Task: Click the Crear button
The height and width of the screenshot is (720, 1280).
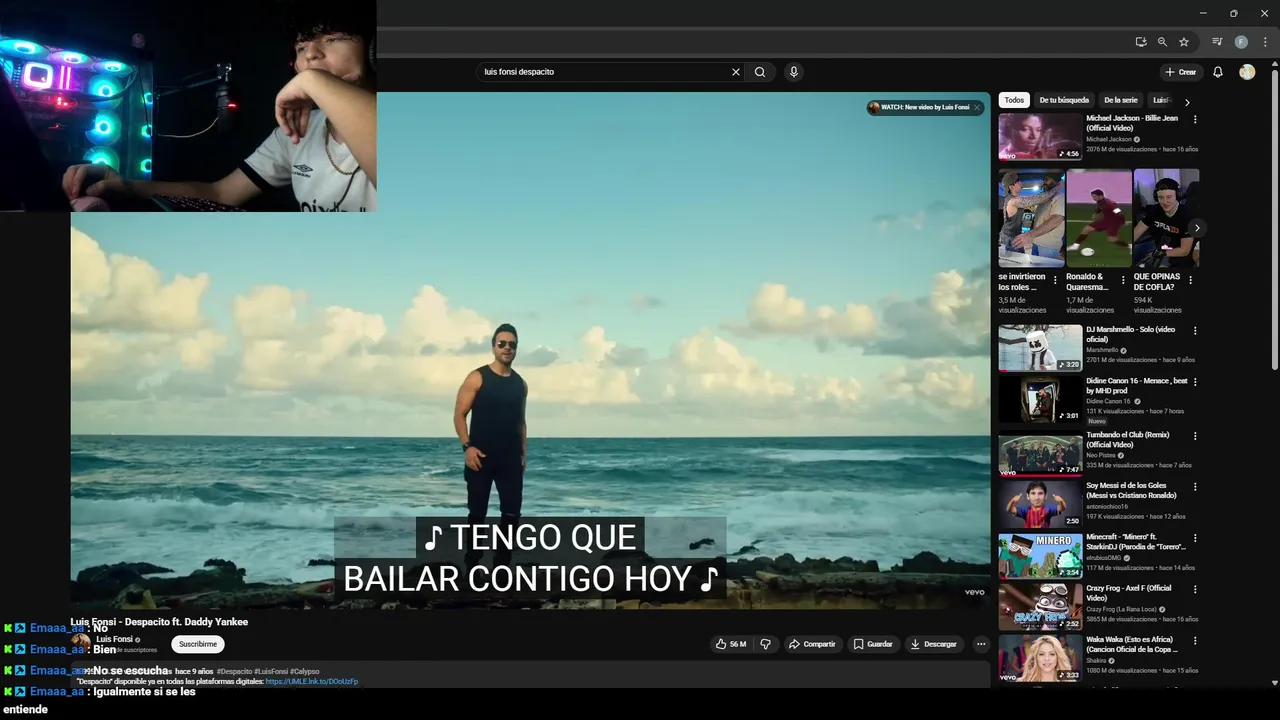Action: [x=1180, y=72]
